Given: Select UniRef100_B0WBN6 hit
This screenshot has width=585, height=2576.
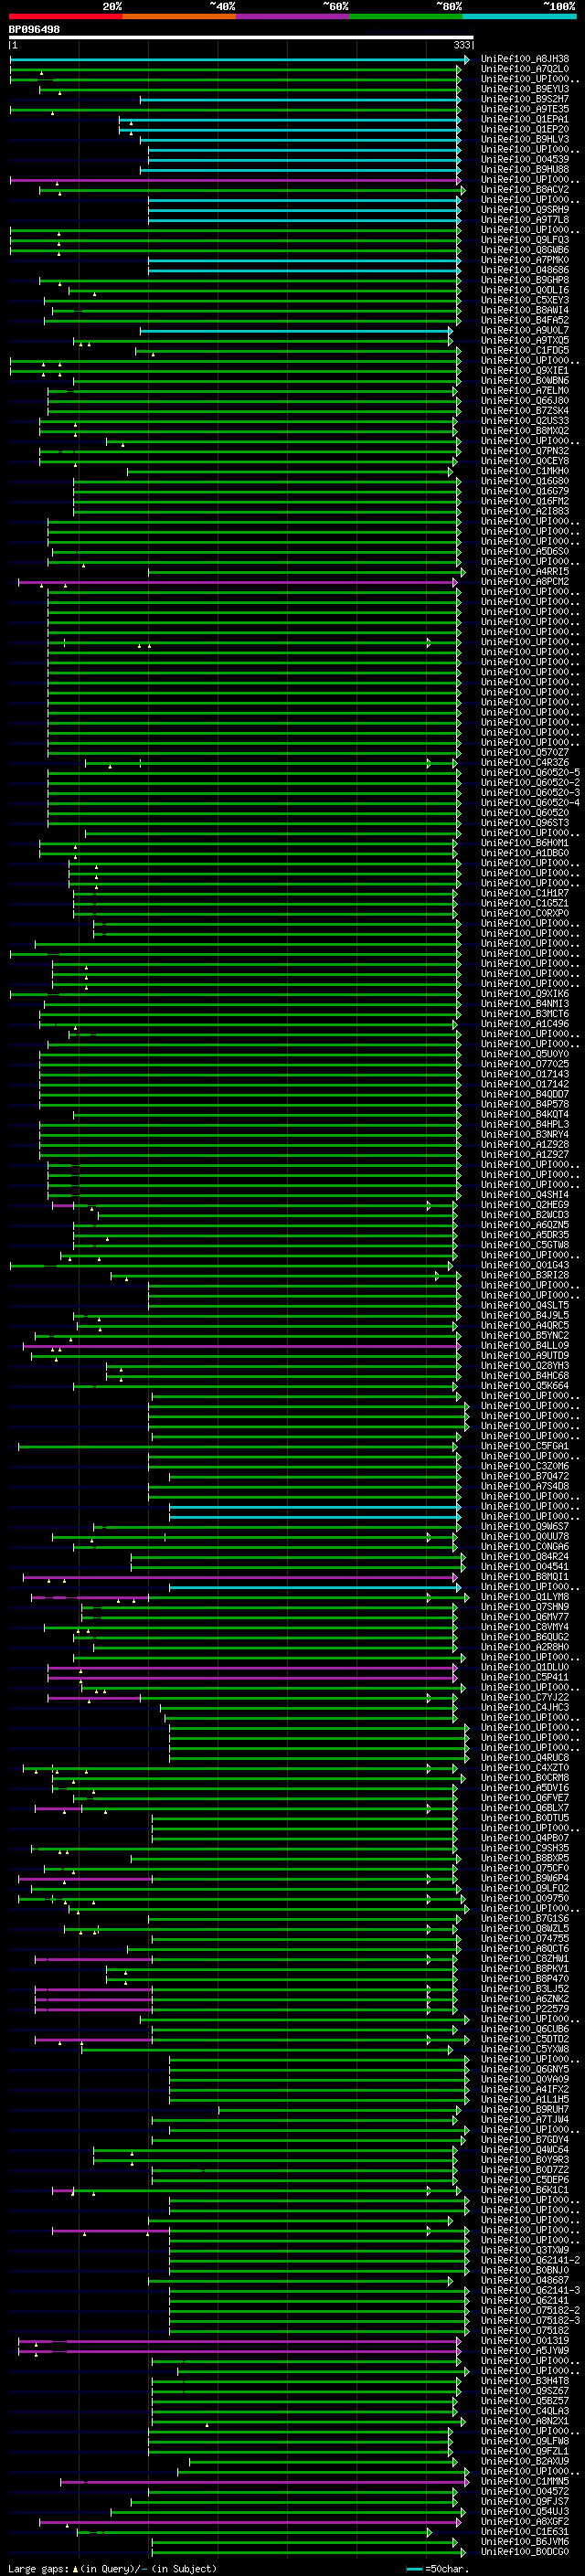Looking at the screenshot, I should point(525,380).
